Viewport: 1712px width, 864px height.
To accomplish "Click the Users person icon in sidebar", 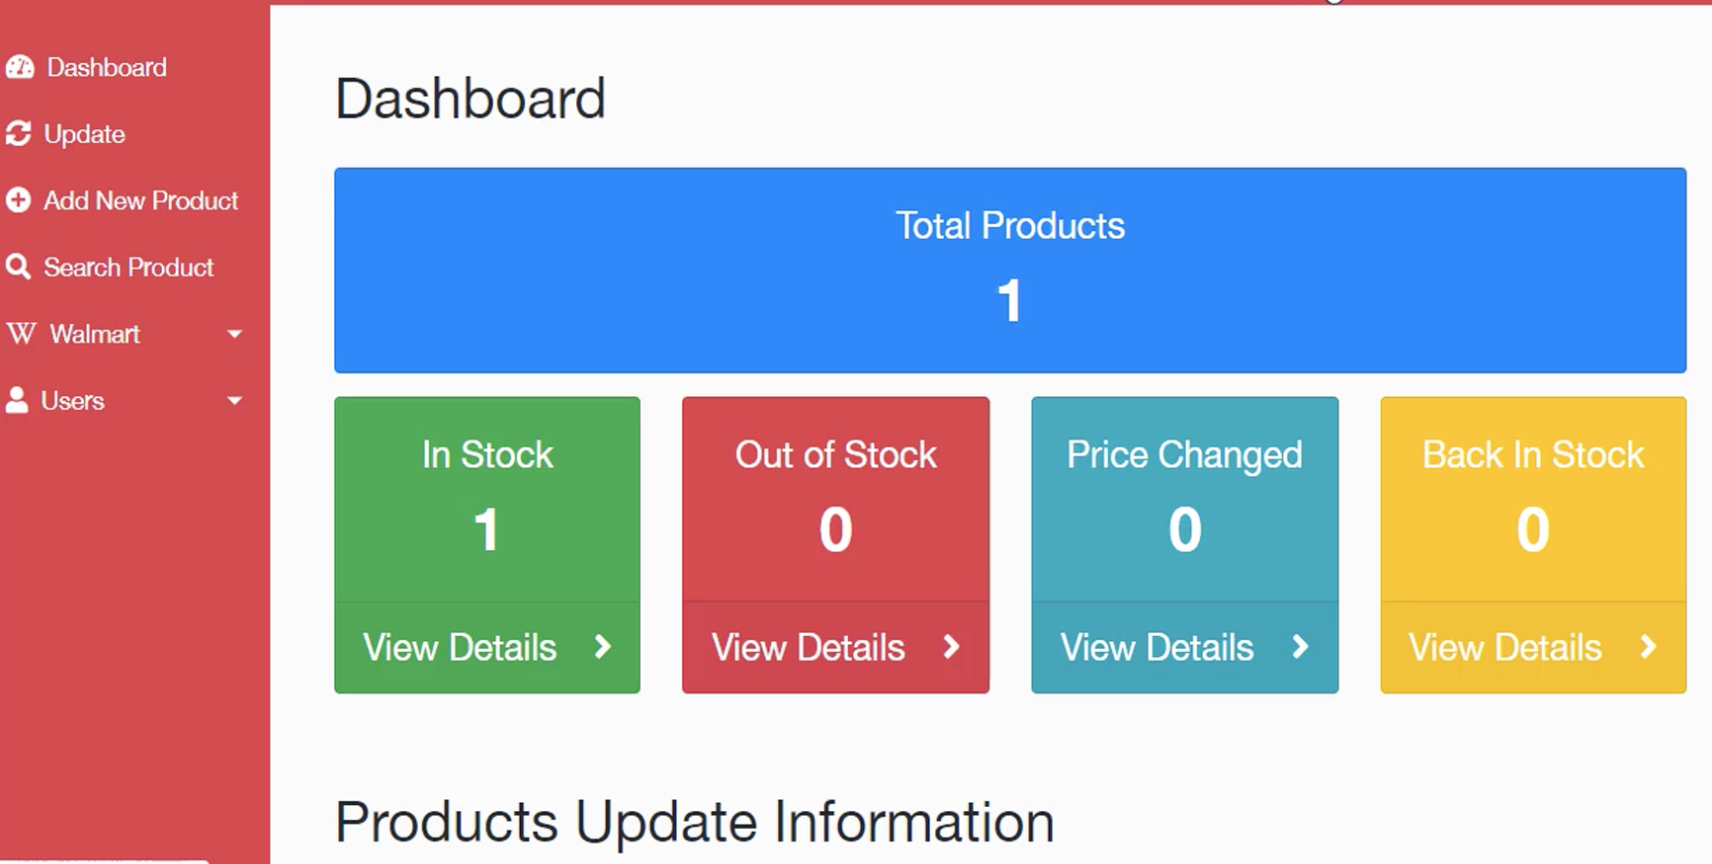I will (17, 401).
